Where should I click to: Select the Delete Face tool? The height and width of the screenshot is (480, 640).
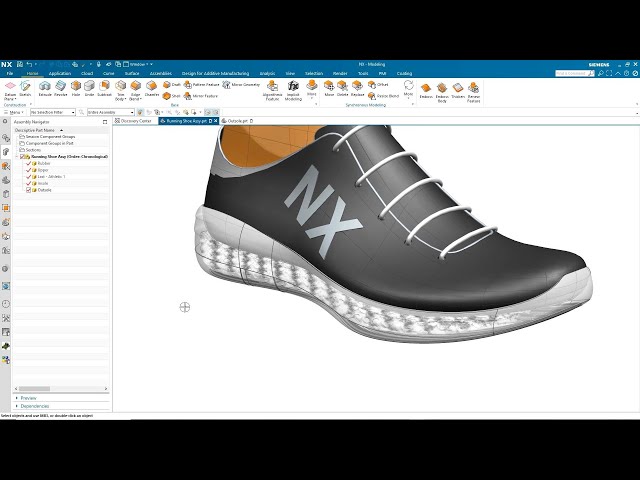[x=342, y=89]
